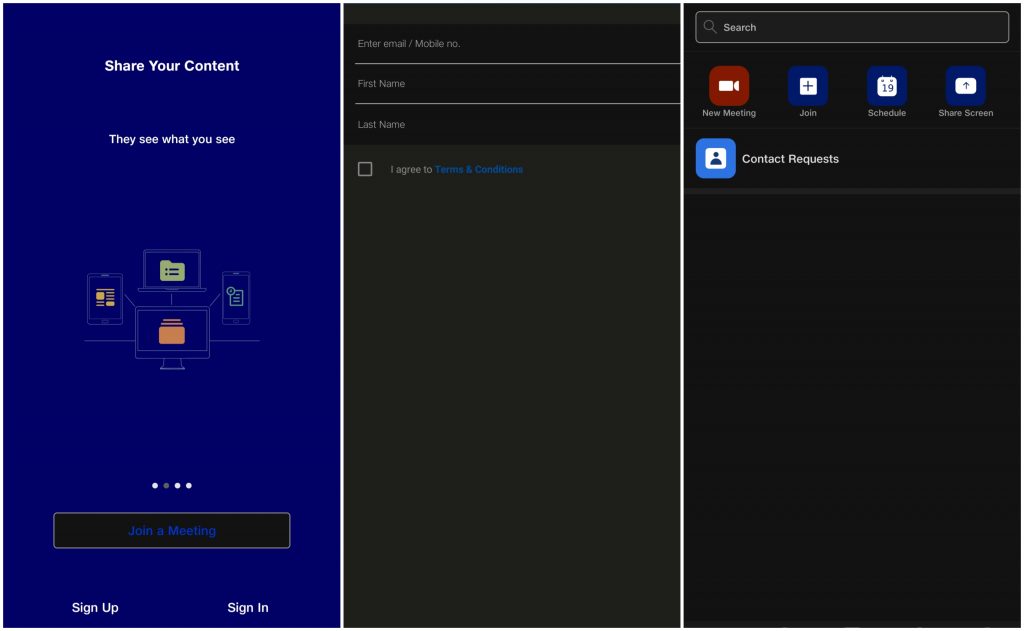Click the They see what you see text

[172, 139]
